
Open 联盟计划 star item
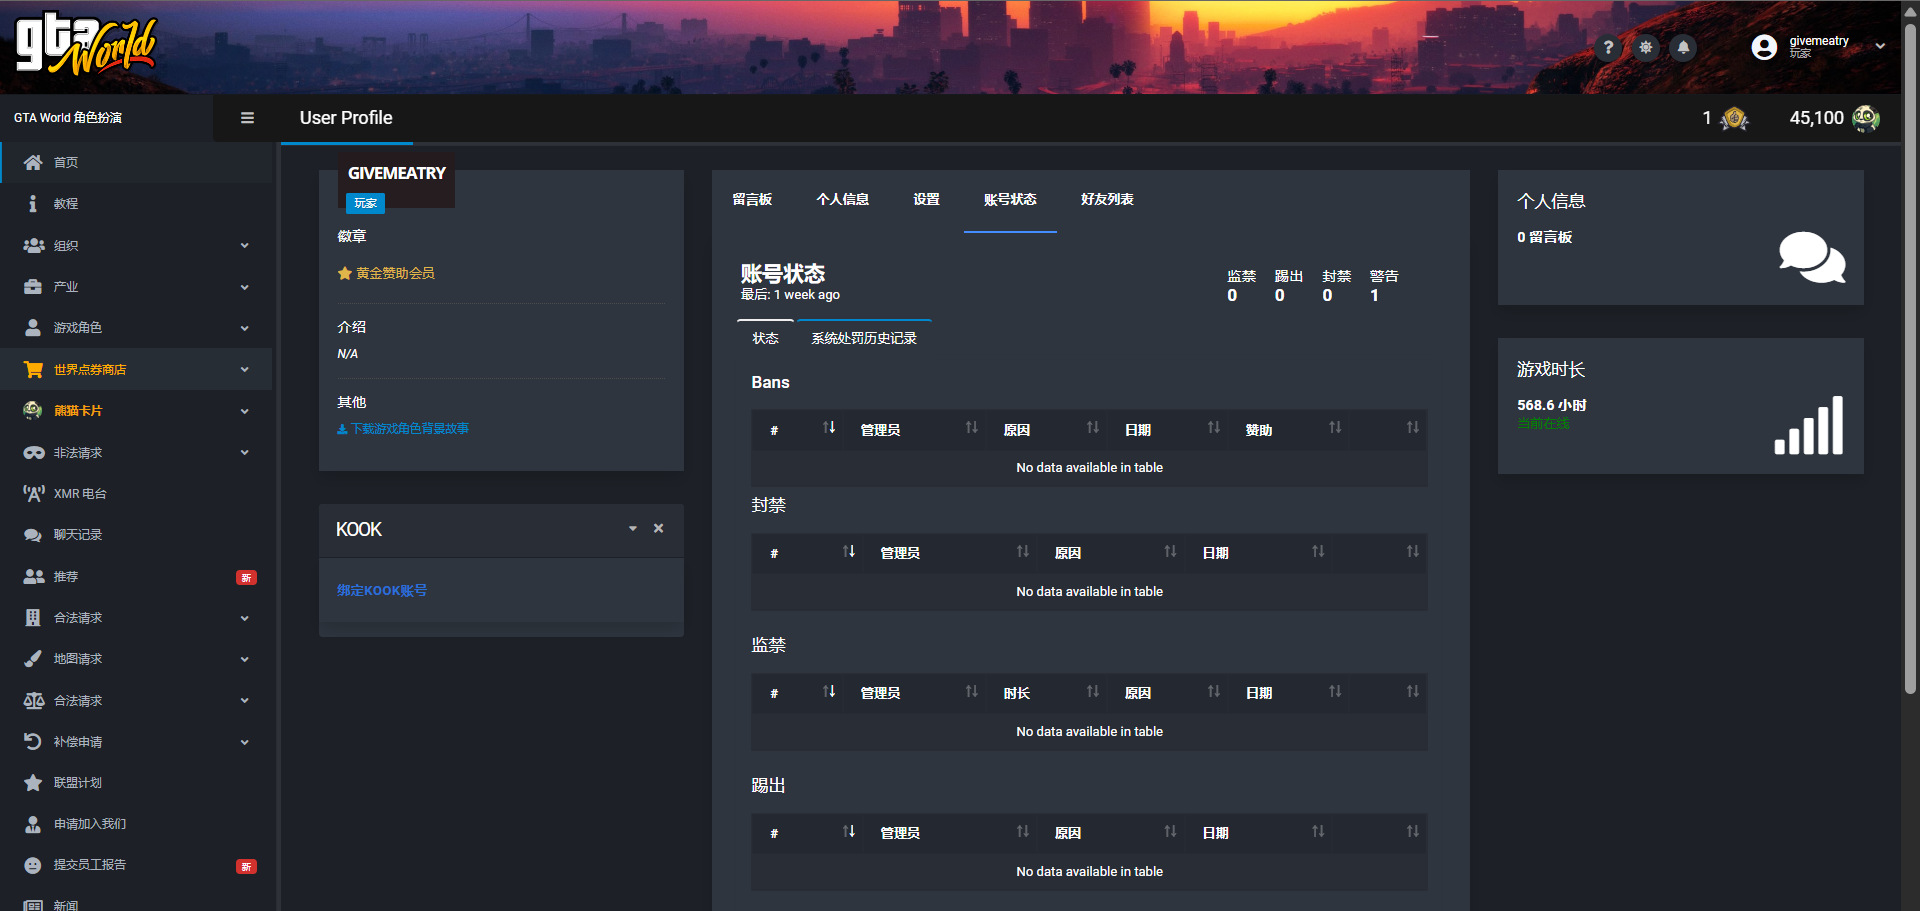point(136,783)
